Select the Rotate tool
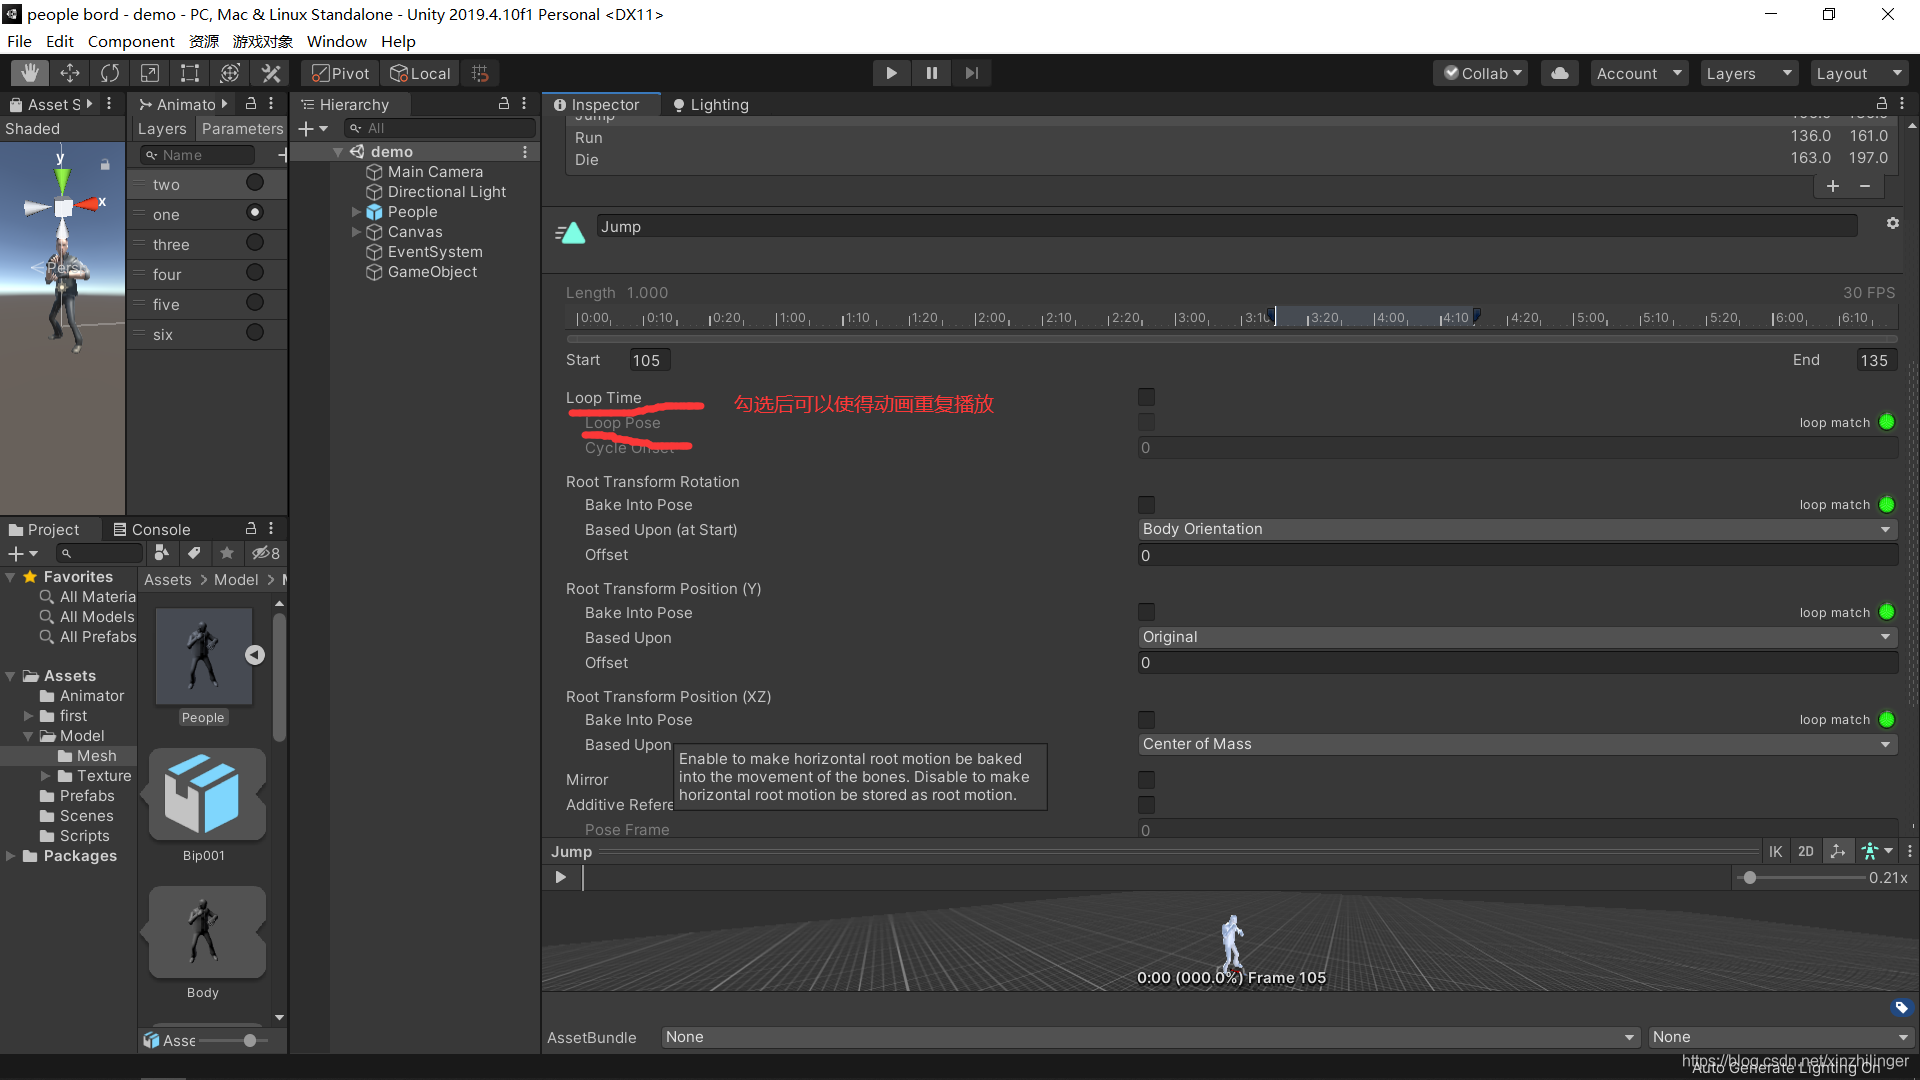The image size is (1920, 1080). pos(110,73)
